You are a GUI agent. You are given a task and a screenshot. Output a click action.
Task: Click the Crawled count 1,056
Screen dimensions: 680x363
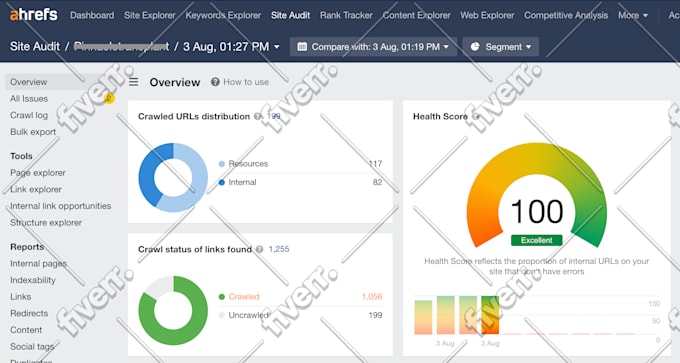[x=372, y=297]
